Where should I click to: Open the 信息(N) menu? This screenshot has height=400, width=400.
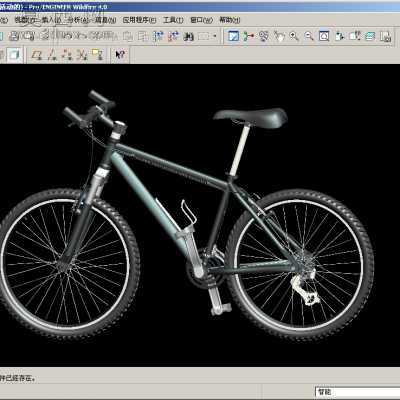point(106,20)
